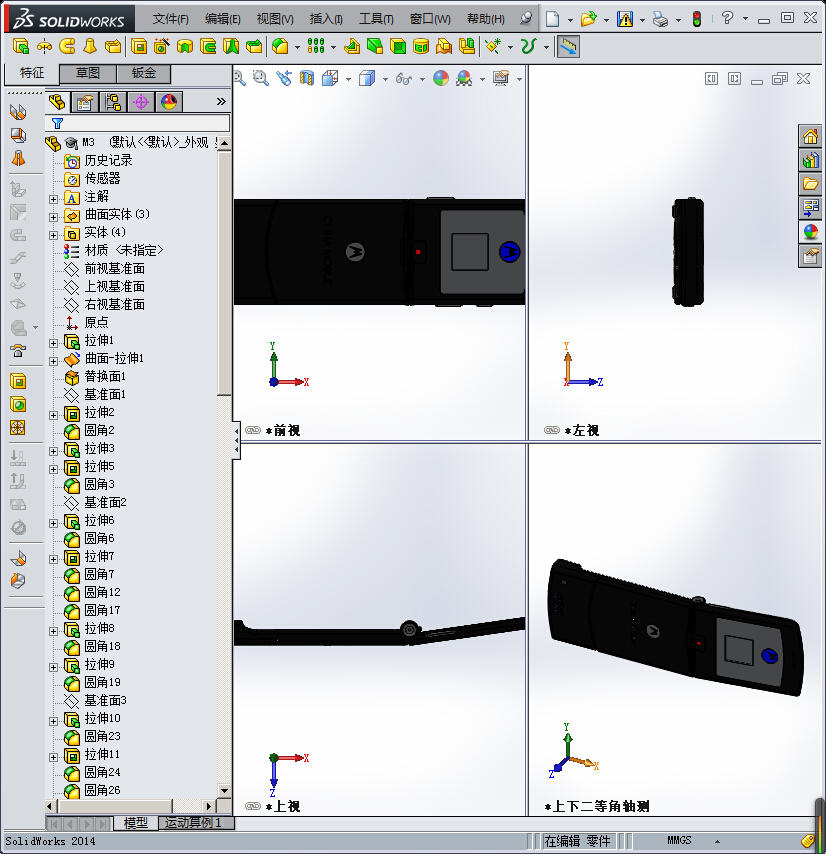
Task: Expand hidden manager tabs with chevron
Action: pyautogui.click(x=221, y=101)
